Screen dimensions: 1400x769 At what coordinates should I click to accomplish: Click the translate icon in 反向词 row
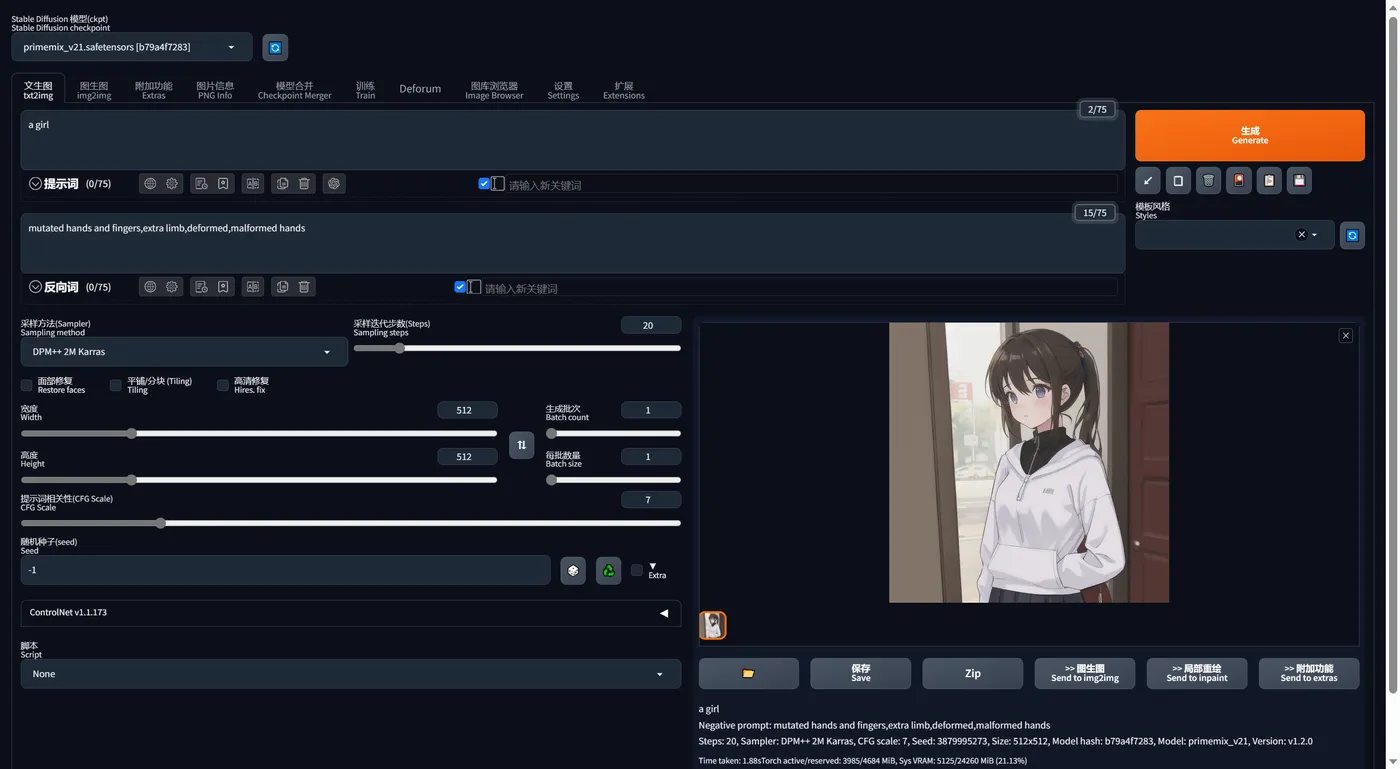[x=253, y=287]
